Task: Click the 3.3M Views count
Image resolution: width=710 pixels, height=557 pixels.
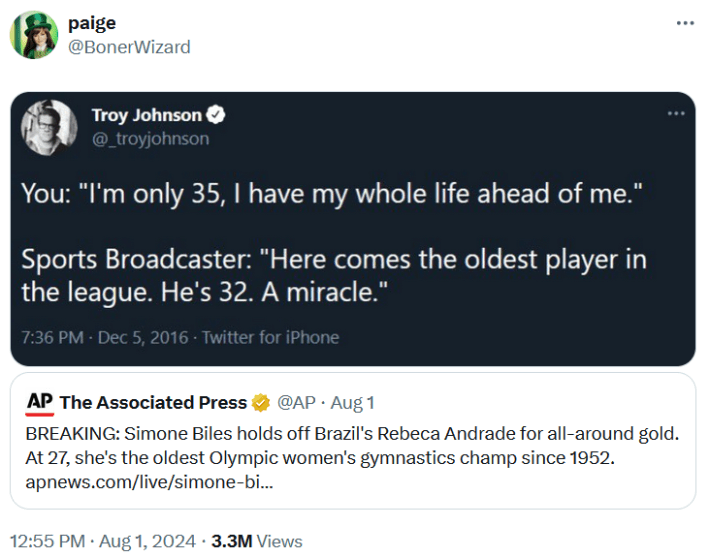Action: (256, 541)
